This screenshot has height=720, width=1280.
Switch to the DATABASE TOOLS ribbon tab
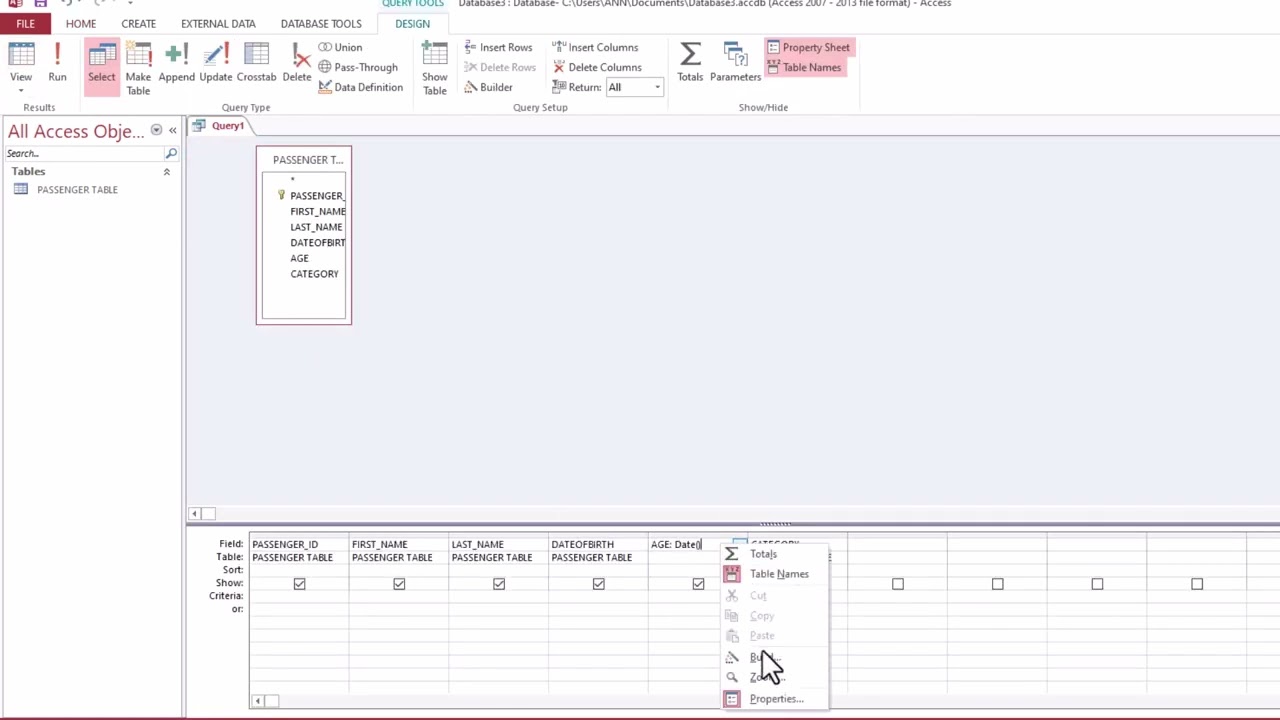321,23
